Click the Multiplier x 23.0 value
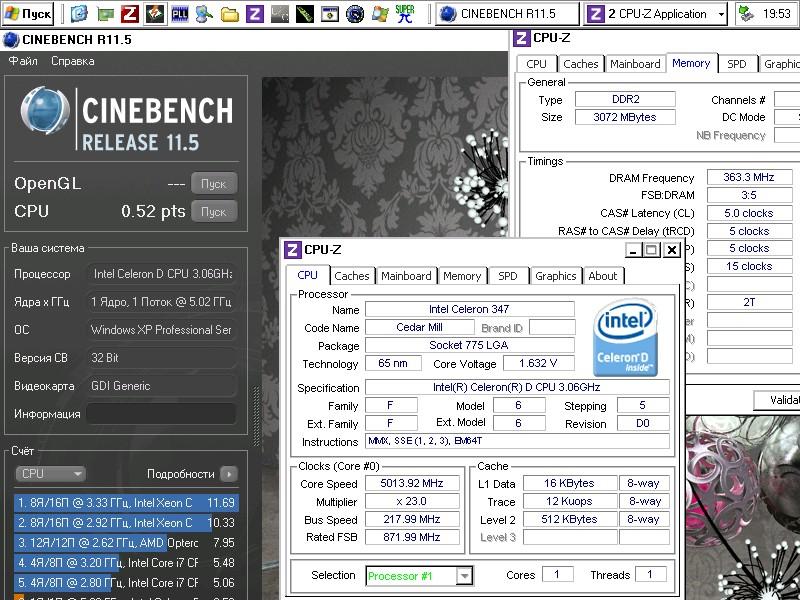 point(412,501)
